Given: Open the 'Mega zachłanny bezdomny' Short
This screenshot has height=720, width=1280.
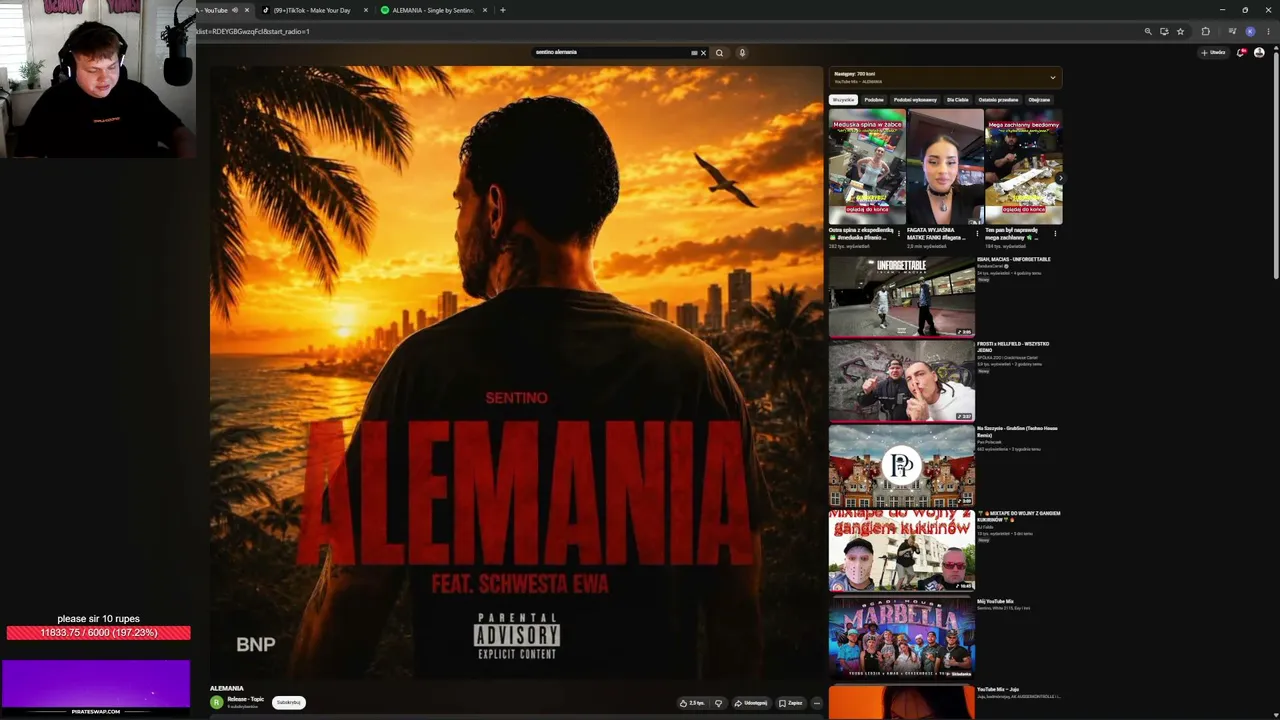Looking at the screenshot, I should 1024,167.
